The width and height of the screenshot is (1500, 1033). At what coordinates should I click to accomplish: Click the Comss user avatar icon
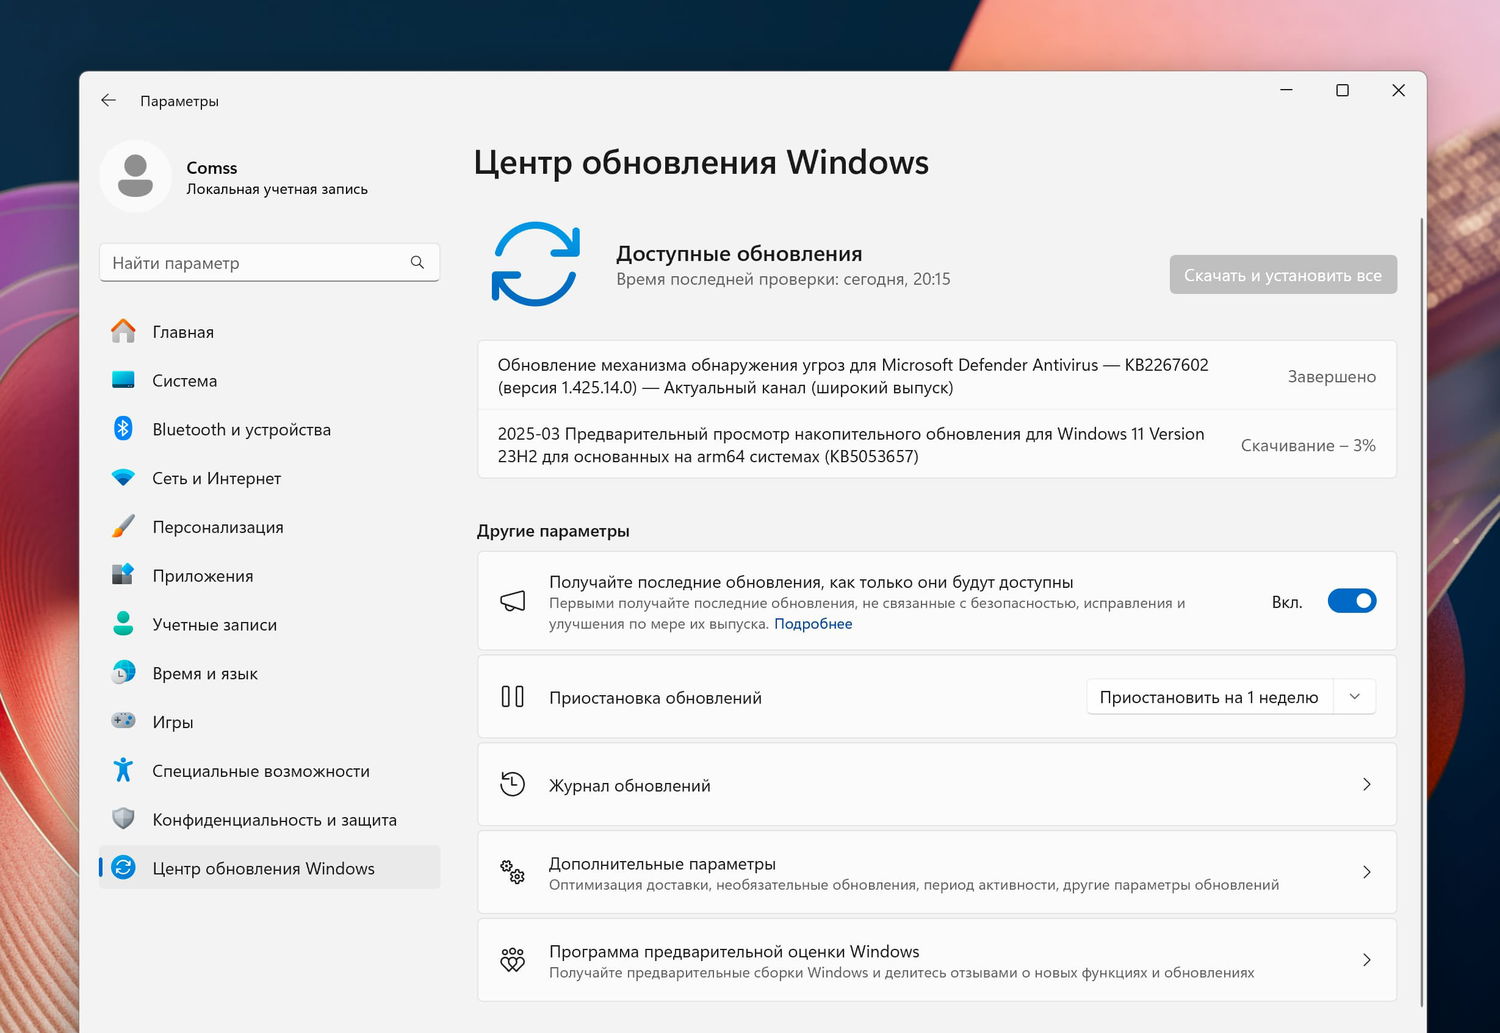(135, 176)
